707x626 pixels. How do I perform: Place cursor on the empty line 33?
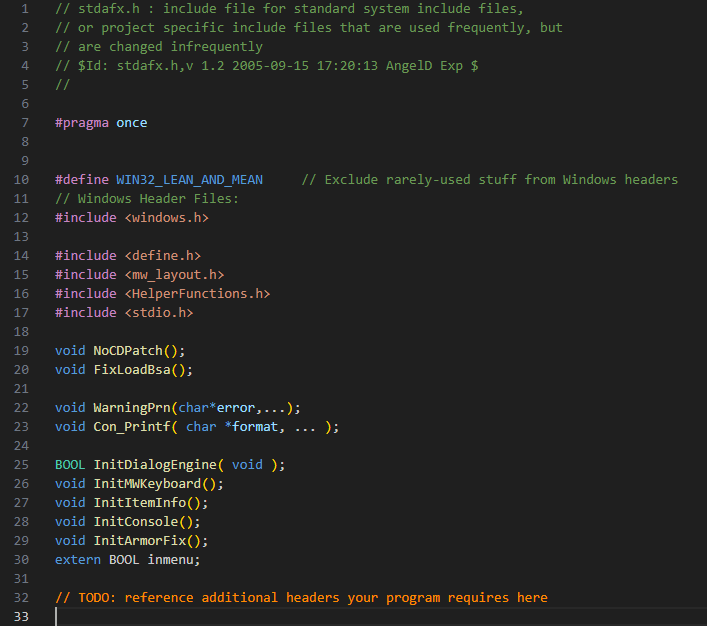point(300,616)
